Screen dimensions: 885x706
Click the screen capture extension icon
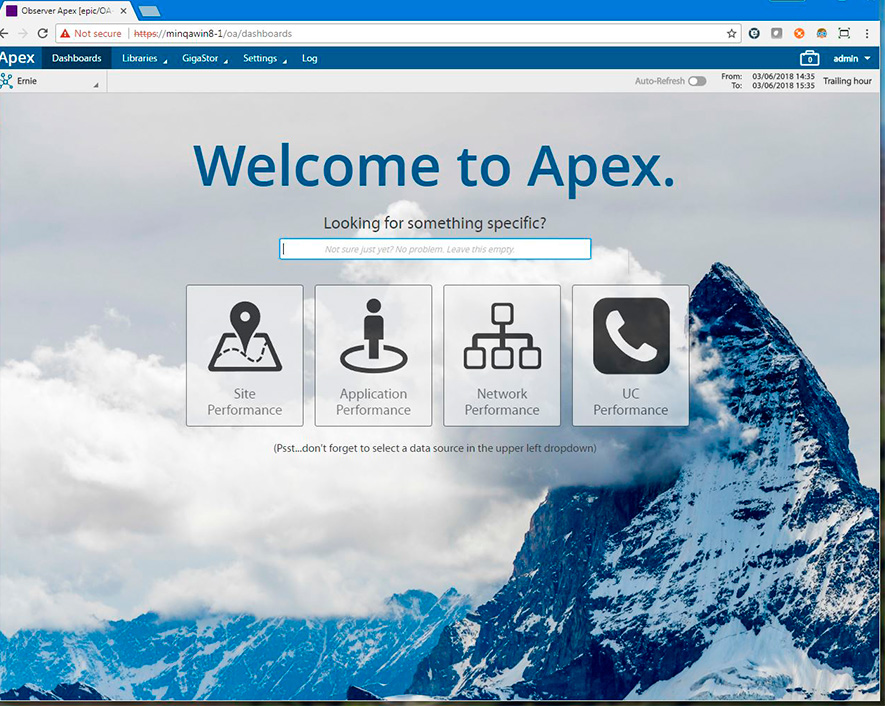[x=844, y=33]
